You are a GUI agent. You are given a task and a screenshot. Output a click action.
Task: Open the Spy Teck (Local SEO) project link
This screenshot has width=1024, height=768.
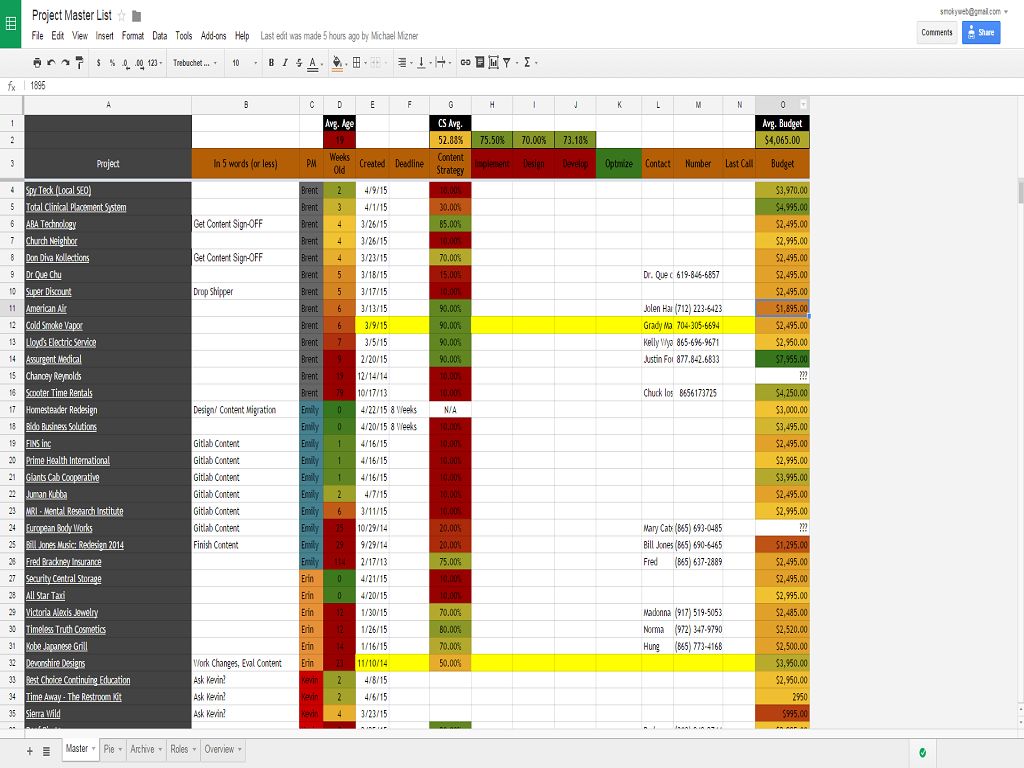(x=58, y=190)
